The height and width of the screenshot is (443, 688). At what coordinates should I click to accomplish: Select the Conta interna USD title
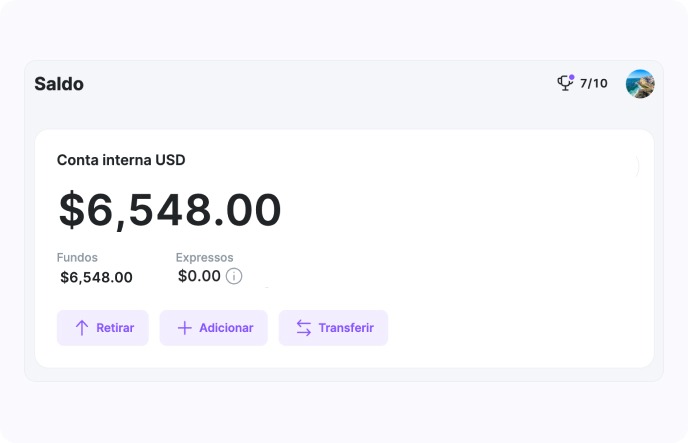coord(121,160)
